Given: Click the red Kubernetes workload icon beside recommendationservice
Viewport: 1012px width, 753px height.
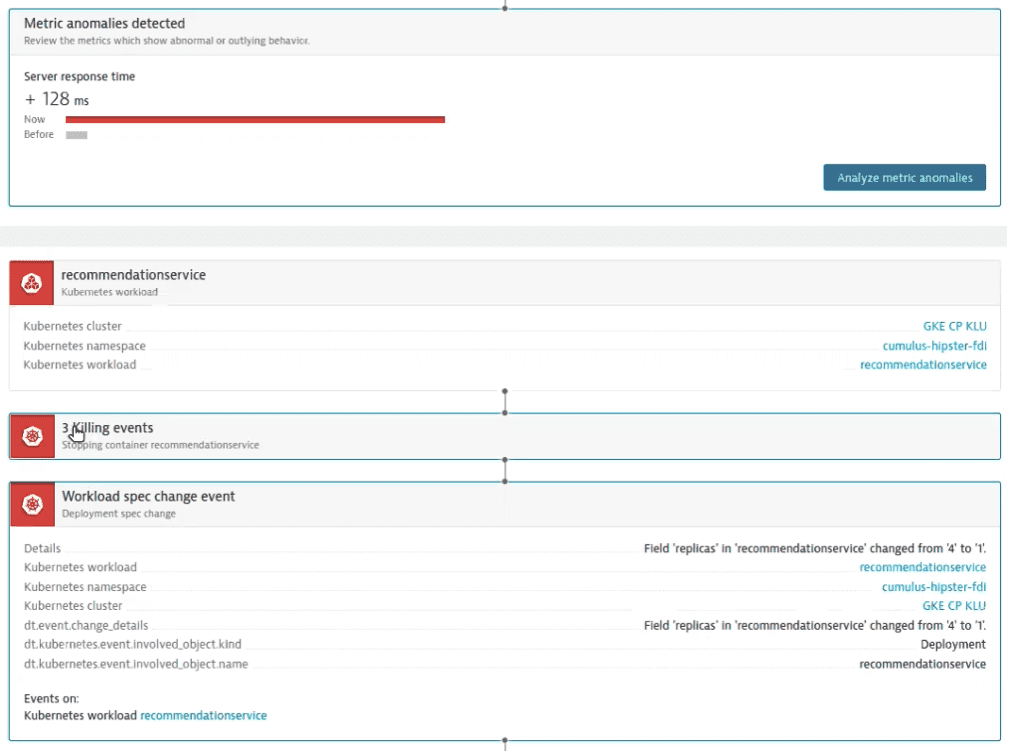Looking at the screenshot, I should (31, 282).
